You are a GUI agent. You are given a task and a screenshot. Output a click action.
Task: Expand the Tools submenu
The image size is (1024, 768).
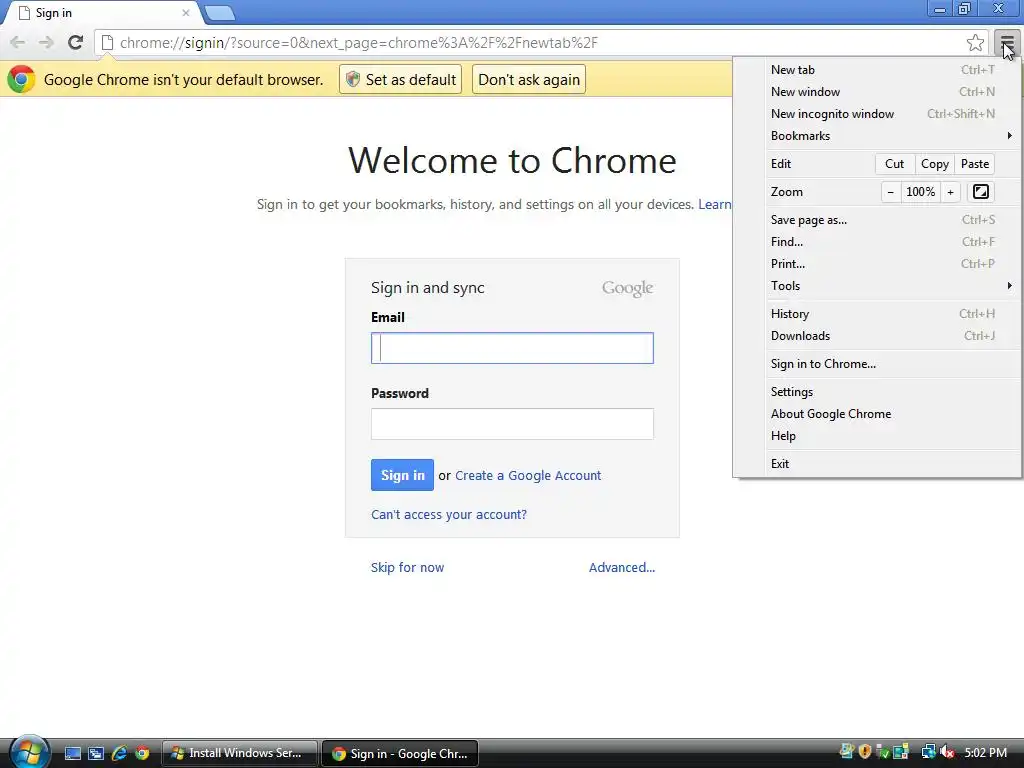tap(891, 286)
